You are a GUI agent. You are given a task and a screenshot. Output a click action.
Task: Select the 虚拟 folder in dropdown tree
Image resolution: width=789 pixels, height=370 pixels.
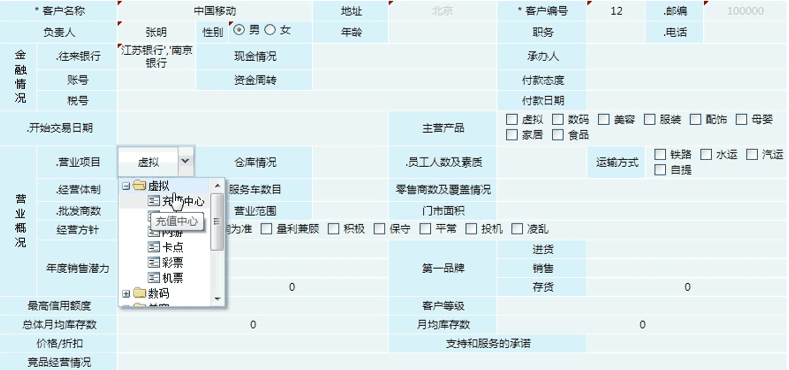159,186
